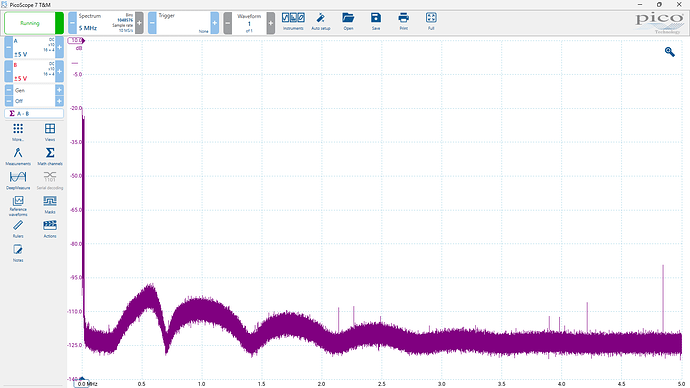The width and height of the screenshot is (690, 388).
Task: Click the Save button
Action: [376, 22]
